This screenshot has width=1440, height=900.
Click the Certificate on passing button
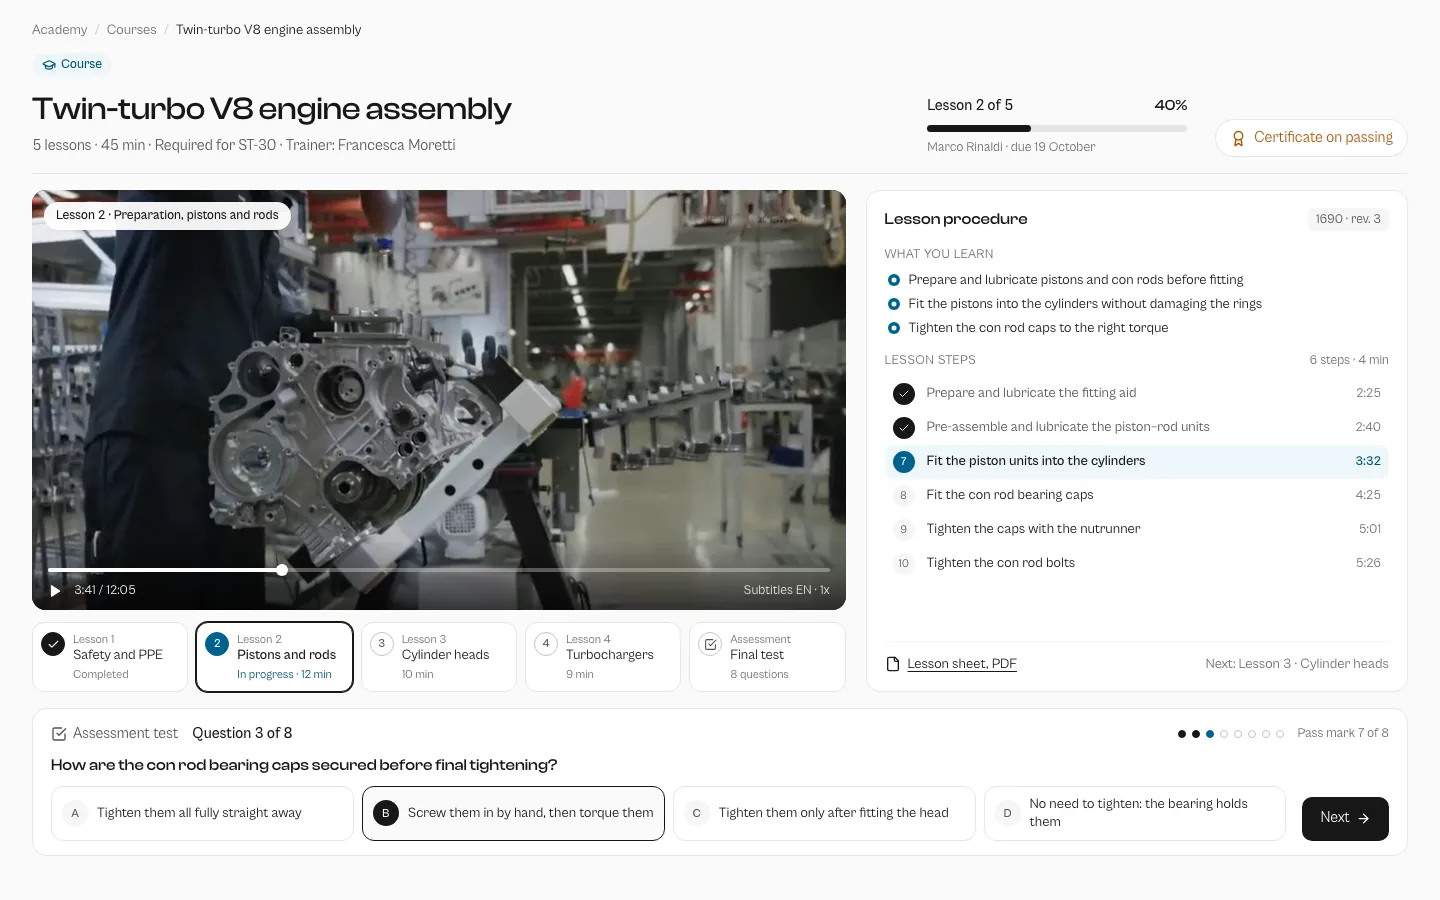pyautogui.click(x=1311, y=138)
